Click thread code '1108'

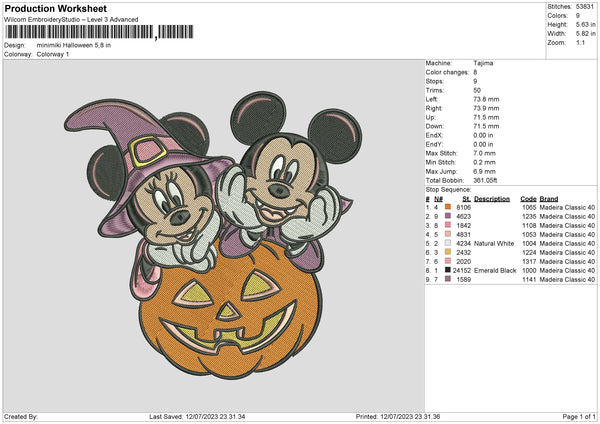(529, 225)
